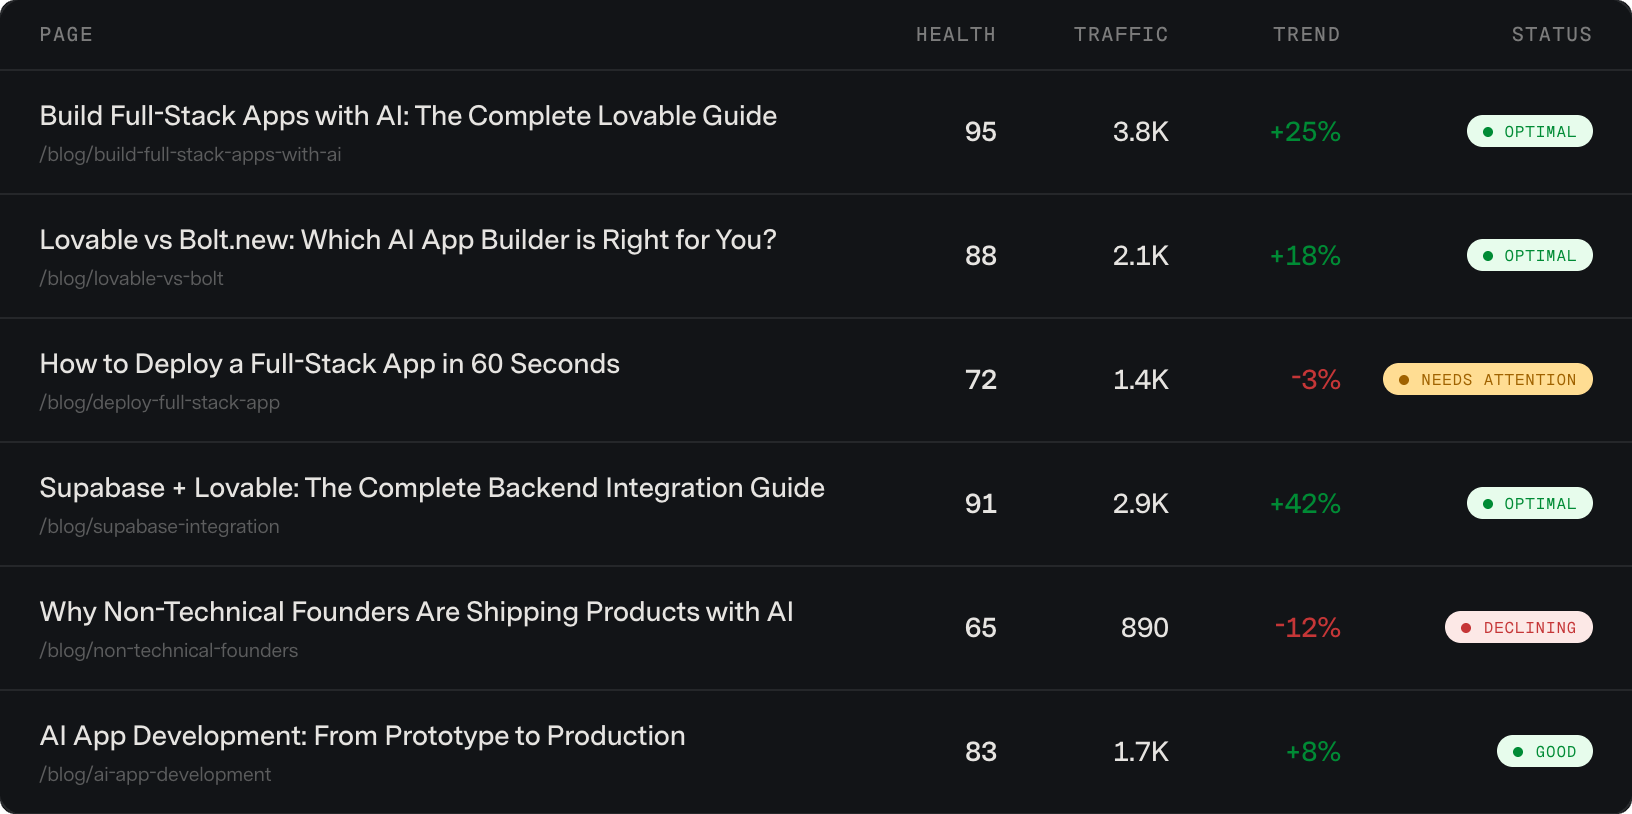Click the OPTIMAL badge for the Supabase row

tap(1530, 503)
